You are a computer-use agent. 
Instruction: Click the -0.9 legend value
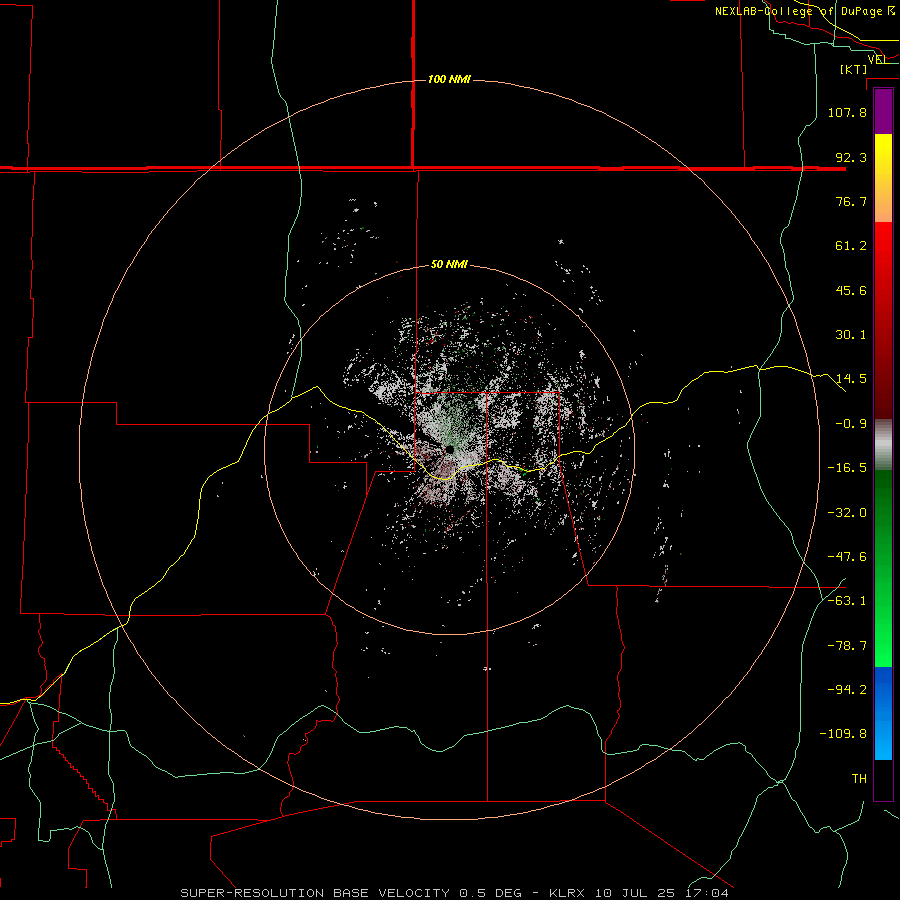click(x=851, y=424)
